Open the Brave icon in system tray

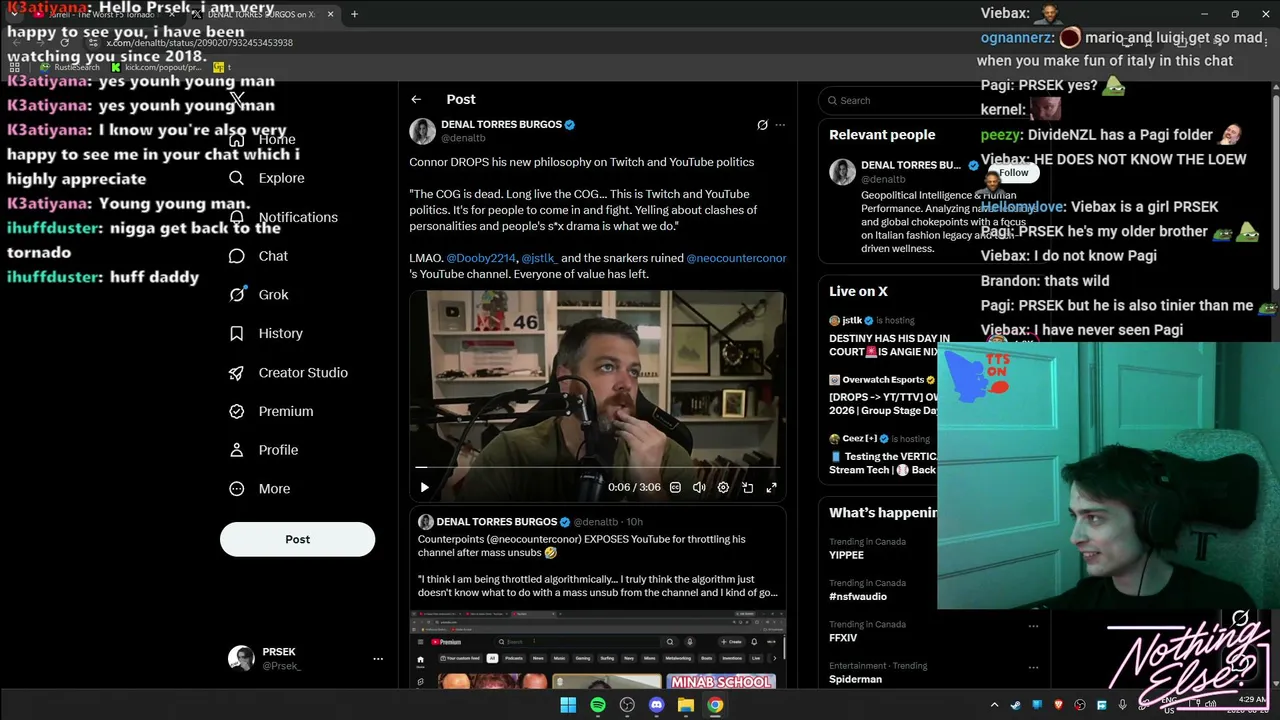[1058, 705]
